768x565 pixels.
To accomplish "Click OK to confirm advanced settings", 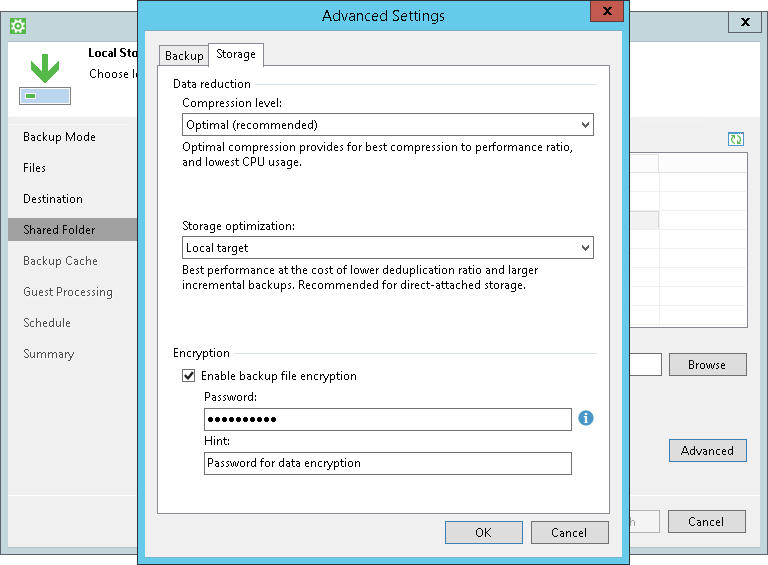I will point(483,533).
